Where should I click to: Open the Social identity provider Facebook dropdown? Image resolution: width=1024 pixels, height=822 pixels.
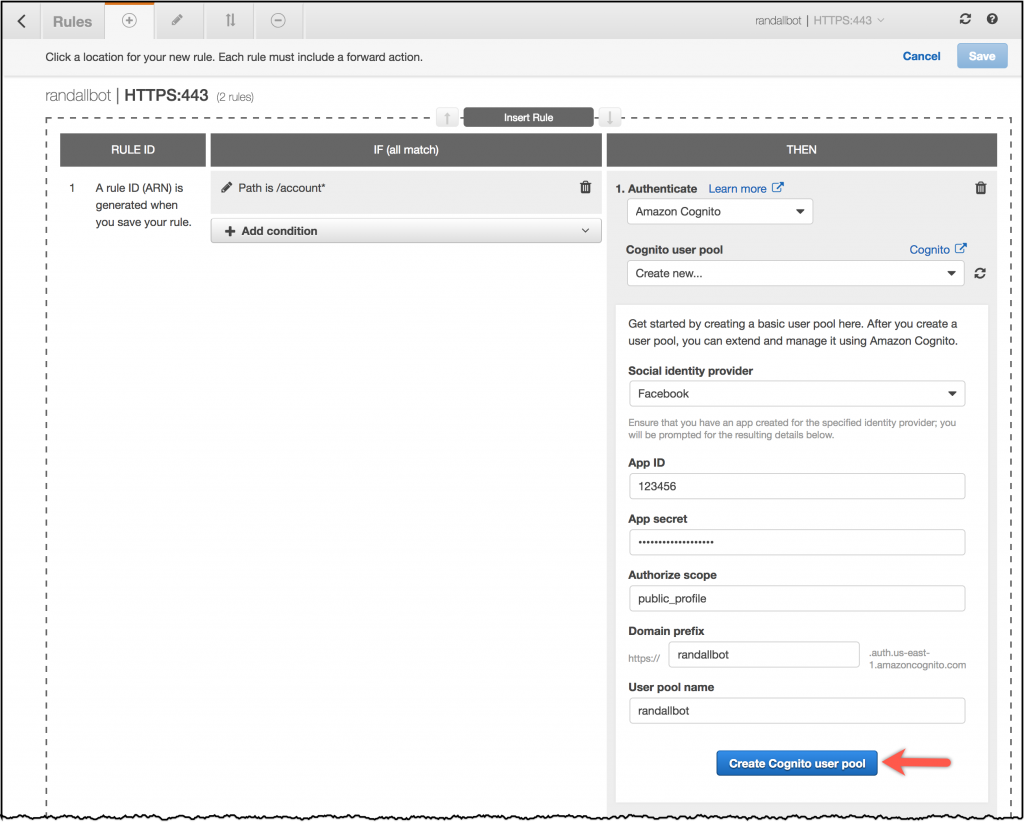point(797,394)
